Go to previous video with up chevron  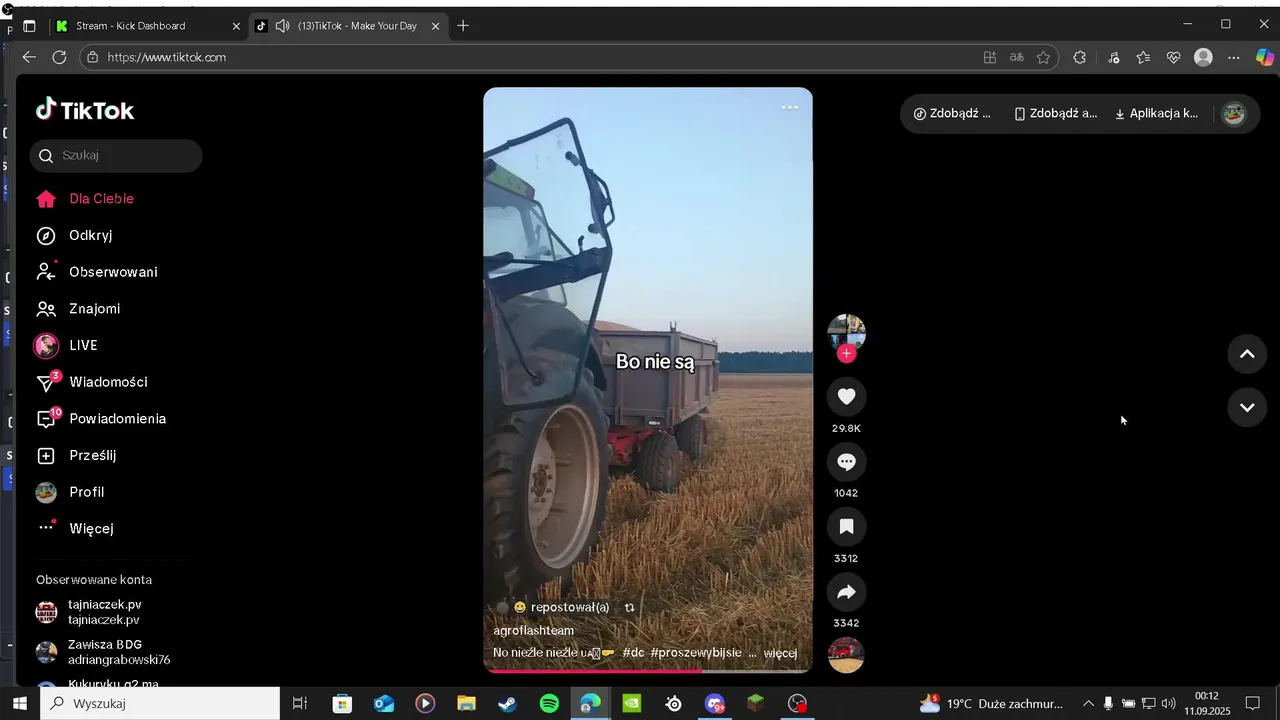pos(1247,354)
